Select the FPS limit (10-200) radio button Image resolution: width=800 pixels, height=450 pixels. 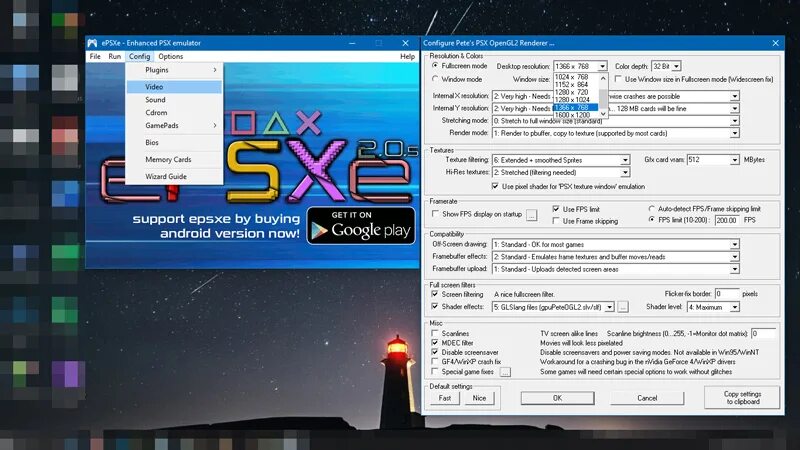(652, 220)
